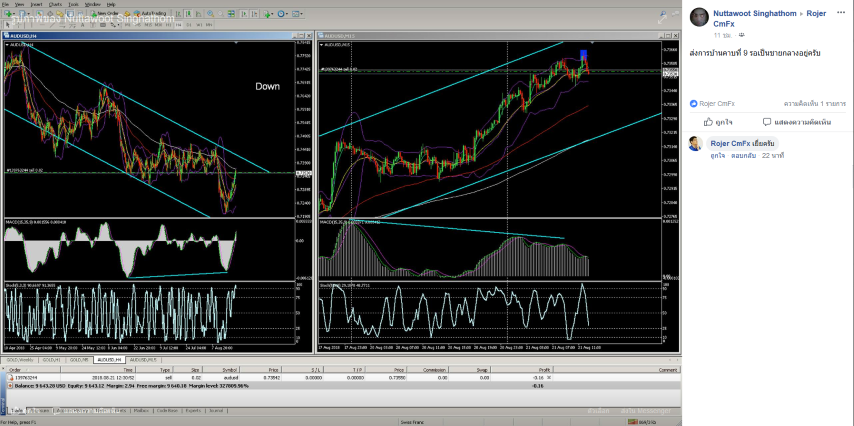Open the Experts terminal tab
The image size is (854, 426).
(193, 411)
